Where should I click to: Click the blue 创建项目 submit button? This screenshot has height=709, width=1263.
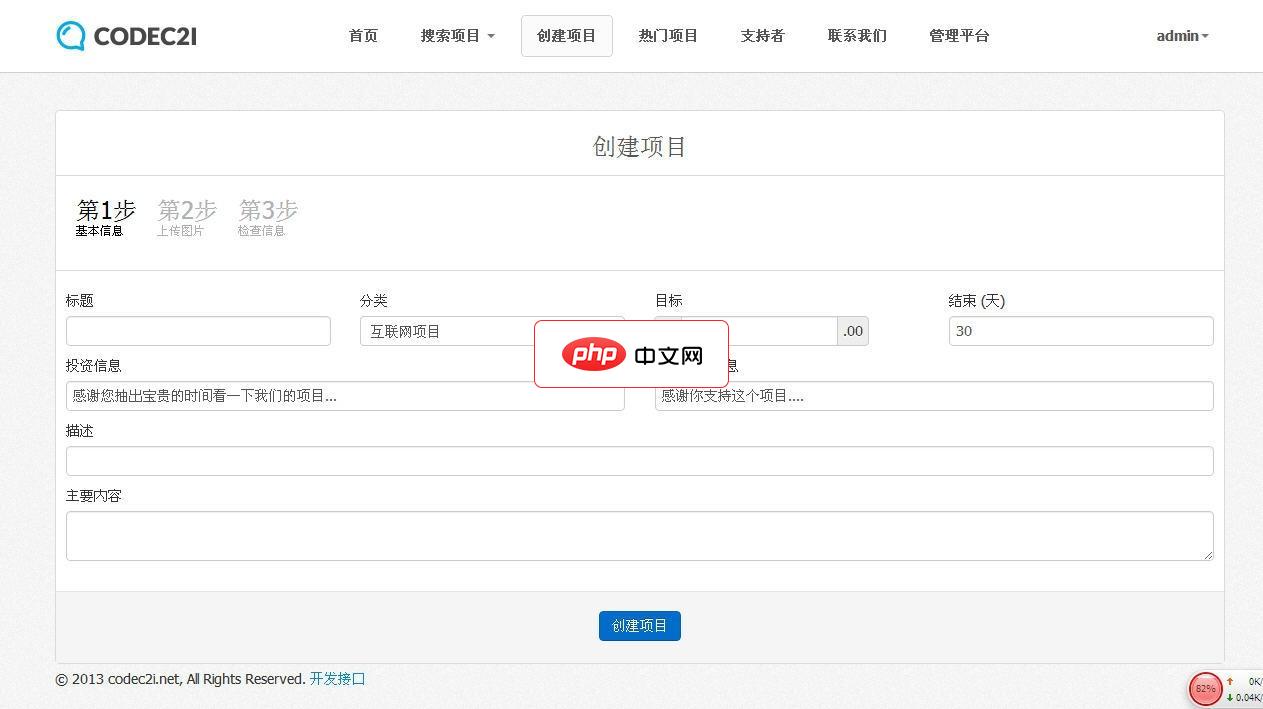639,625
